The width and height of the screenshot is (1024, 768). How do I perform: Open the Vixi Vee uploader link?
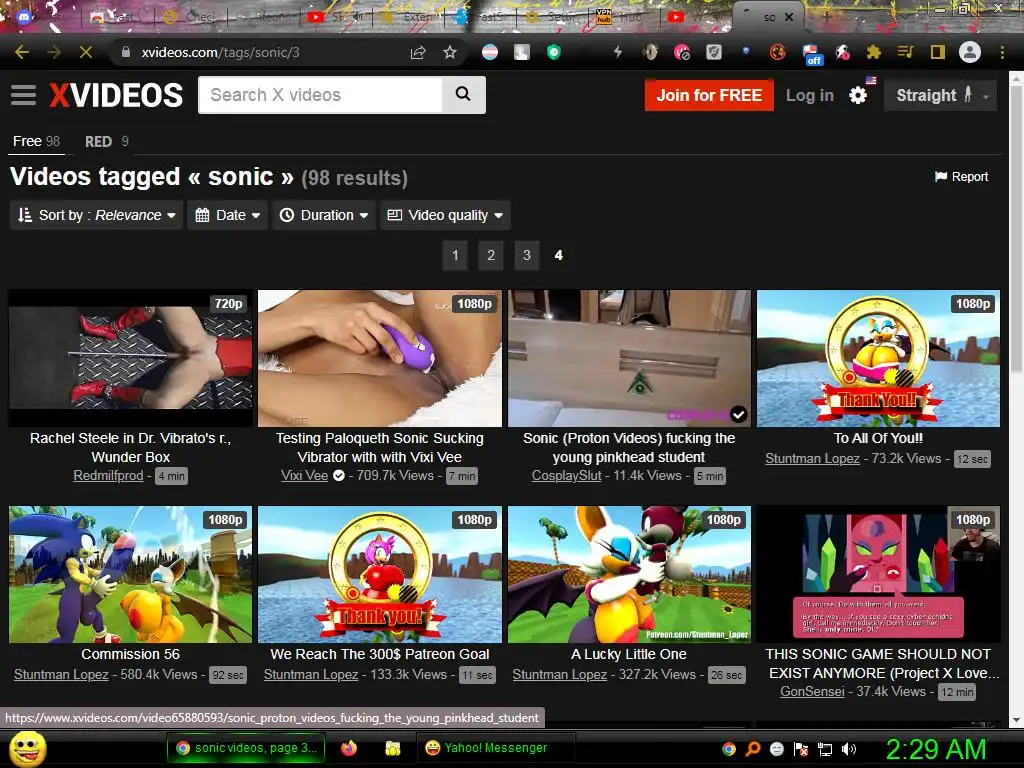(x=304, y=475)
